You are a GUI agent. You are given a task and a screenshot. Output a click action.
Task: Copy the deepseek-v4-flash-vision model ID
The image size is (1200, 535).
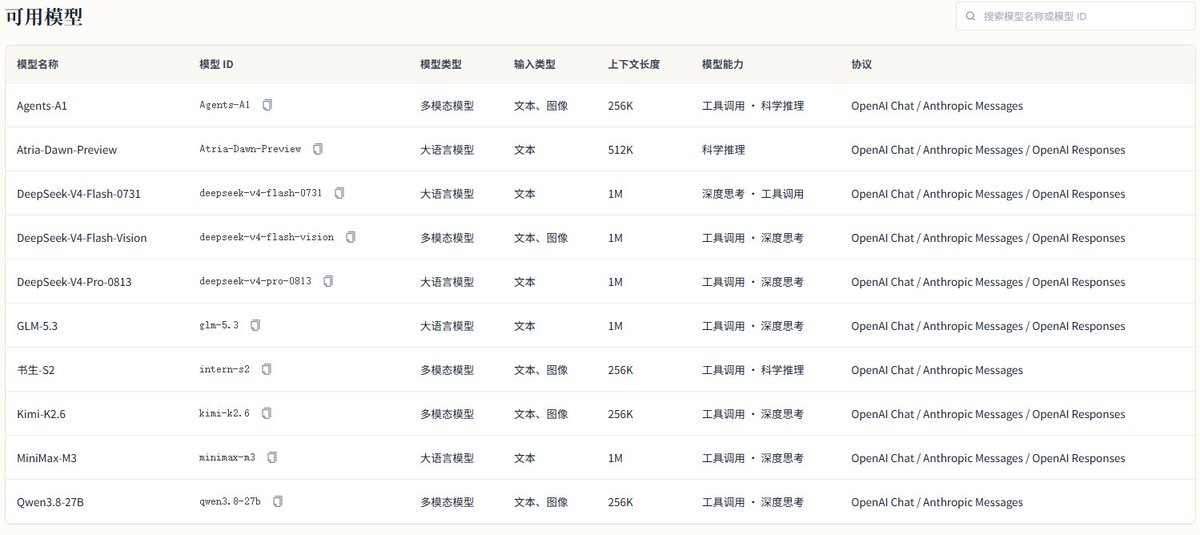351,237
